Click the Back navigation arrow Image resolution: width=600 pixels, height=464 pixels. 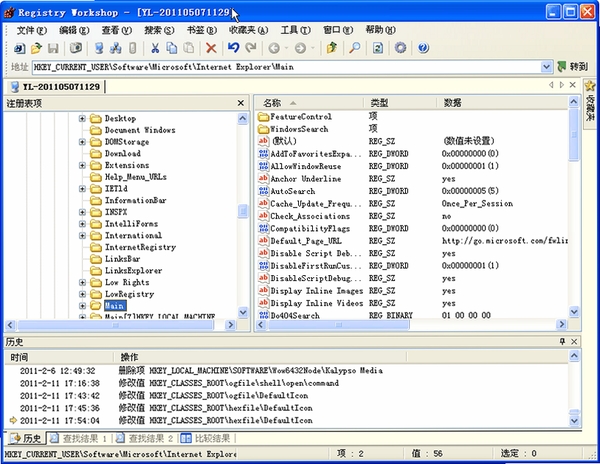[274, 48]
